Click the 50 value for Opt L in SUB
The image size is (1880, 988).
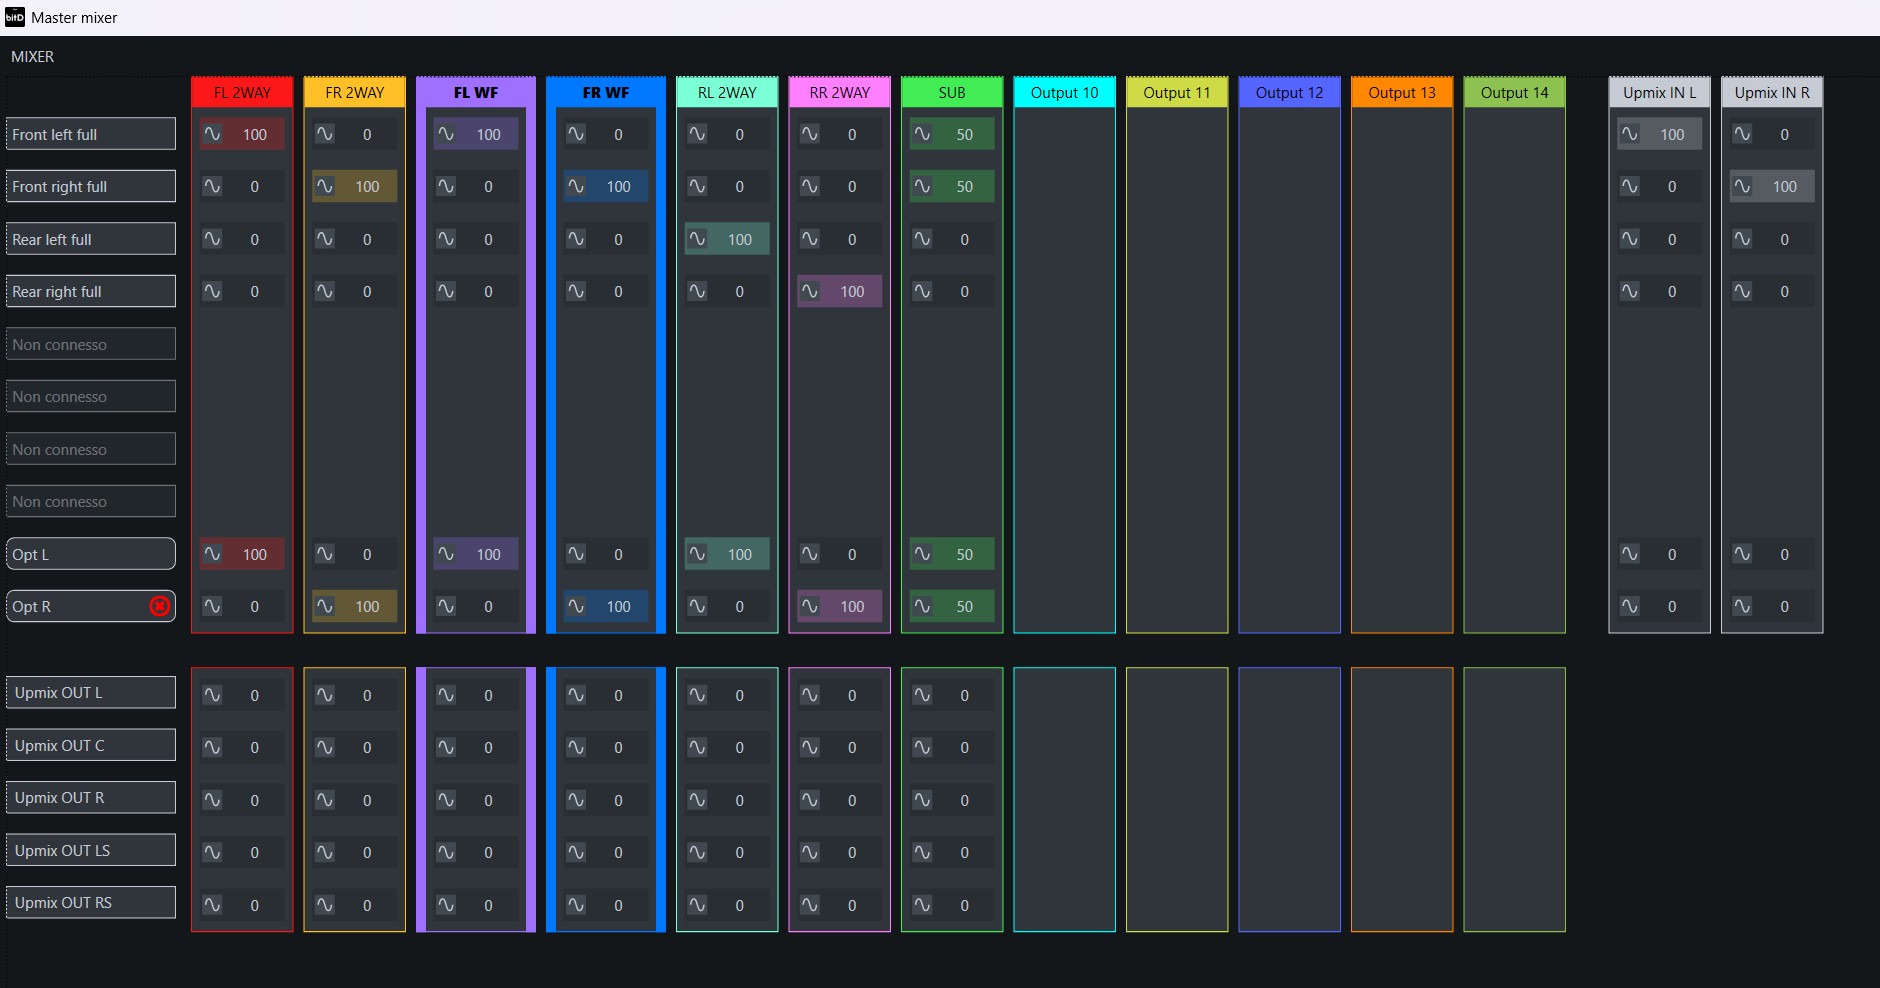tap(964, 554)
